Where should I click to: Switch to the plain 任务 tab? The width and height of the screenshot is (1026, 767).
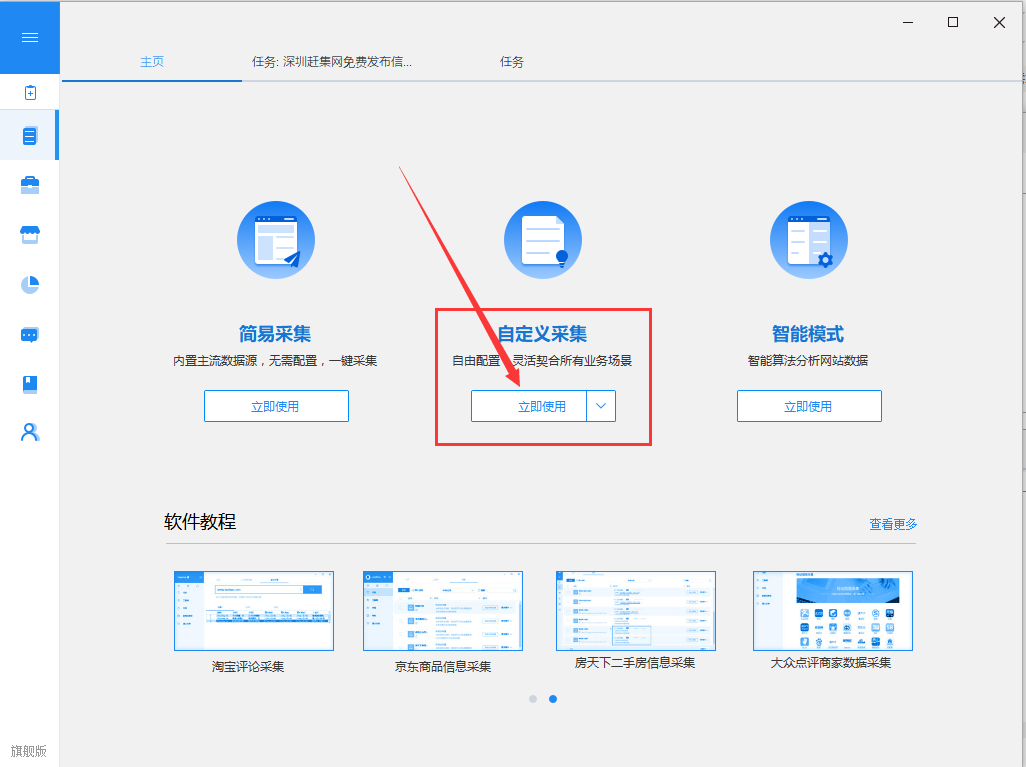512,62
